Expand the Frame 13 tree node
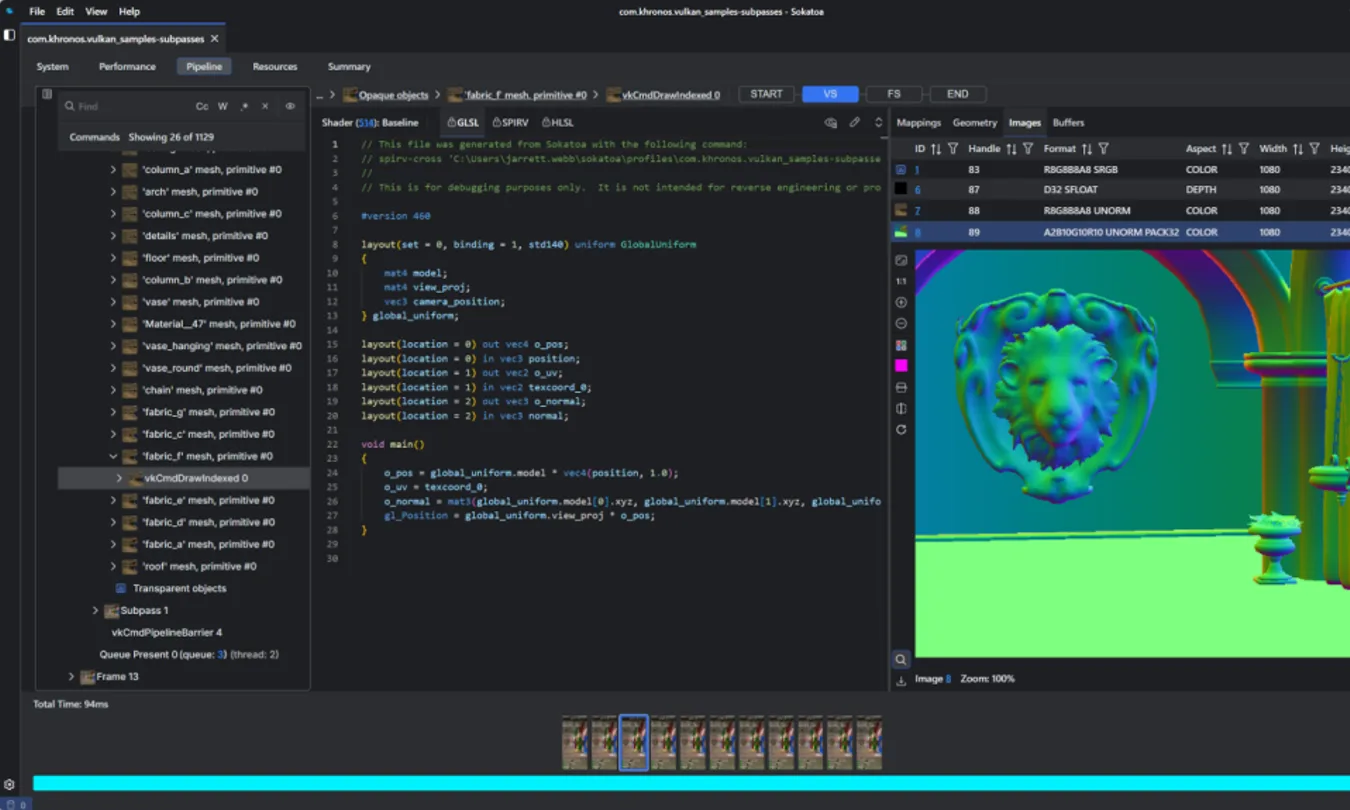The width and height of the screenshot is (1350, 810). [71, 677]
